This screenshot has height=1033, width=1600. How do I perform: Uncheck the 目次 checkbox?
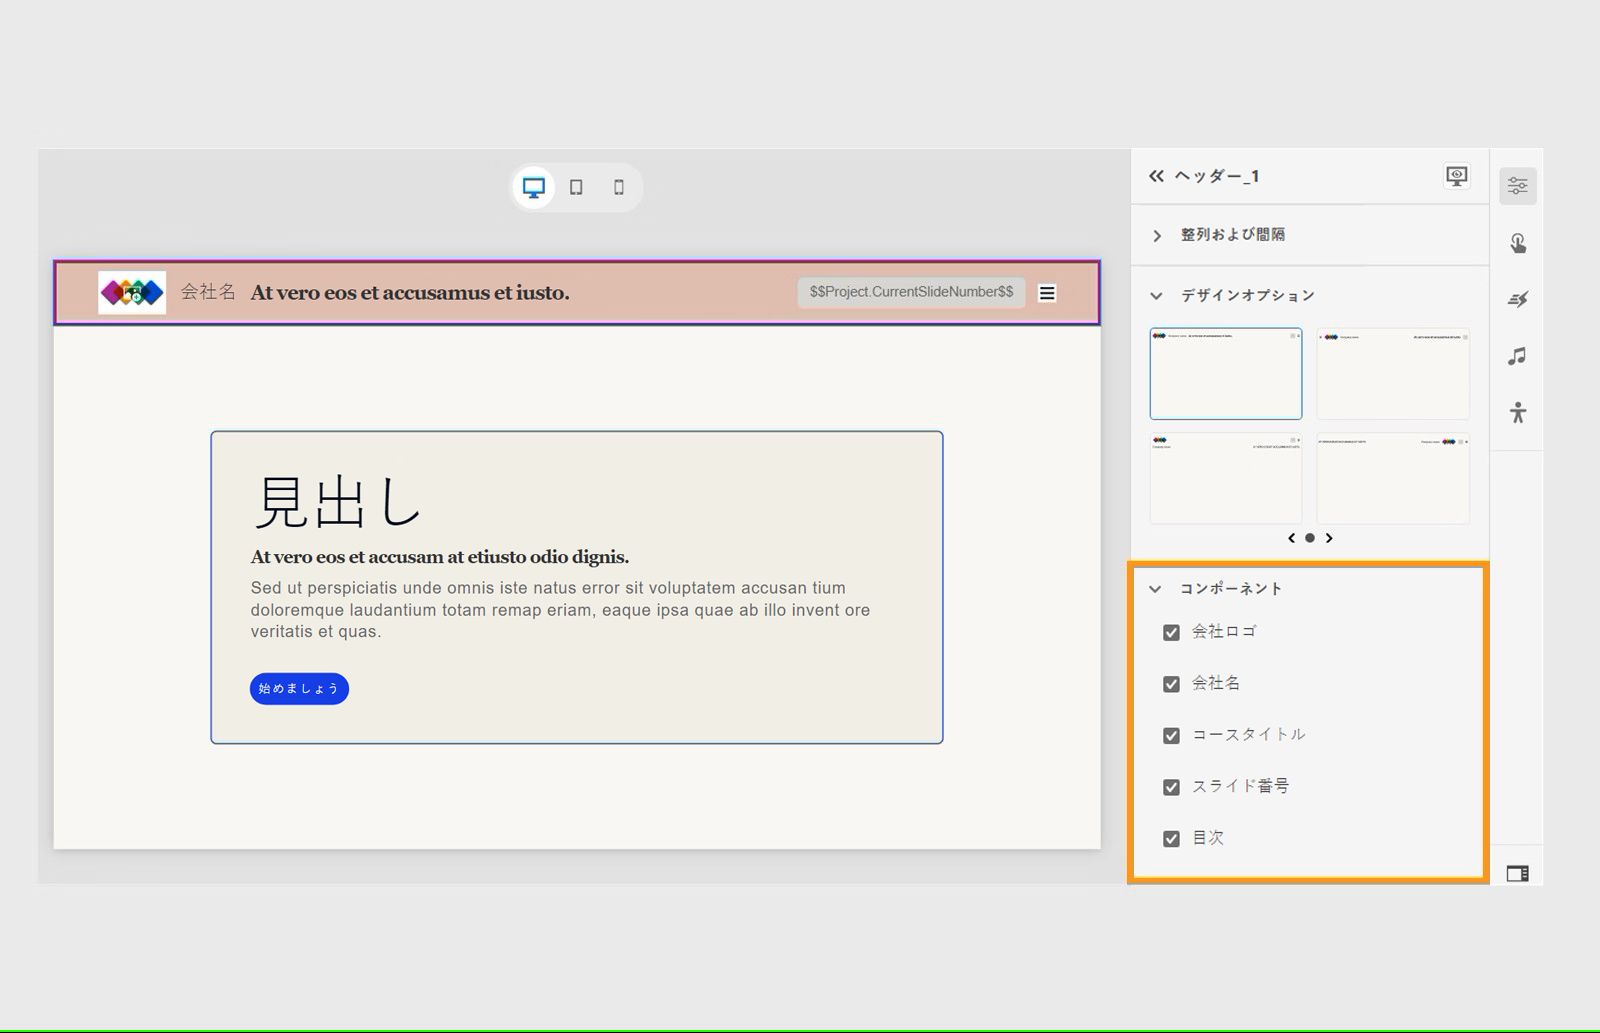tap(1171, 839)
